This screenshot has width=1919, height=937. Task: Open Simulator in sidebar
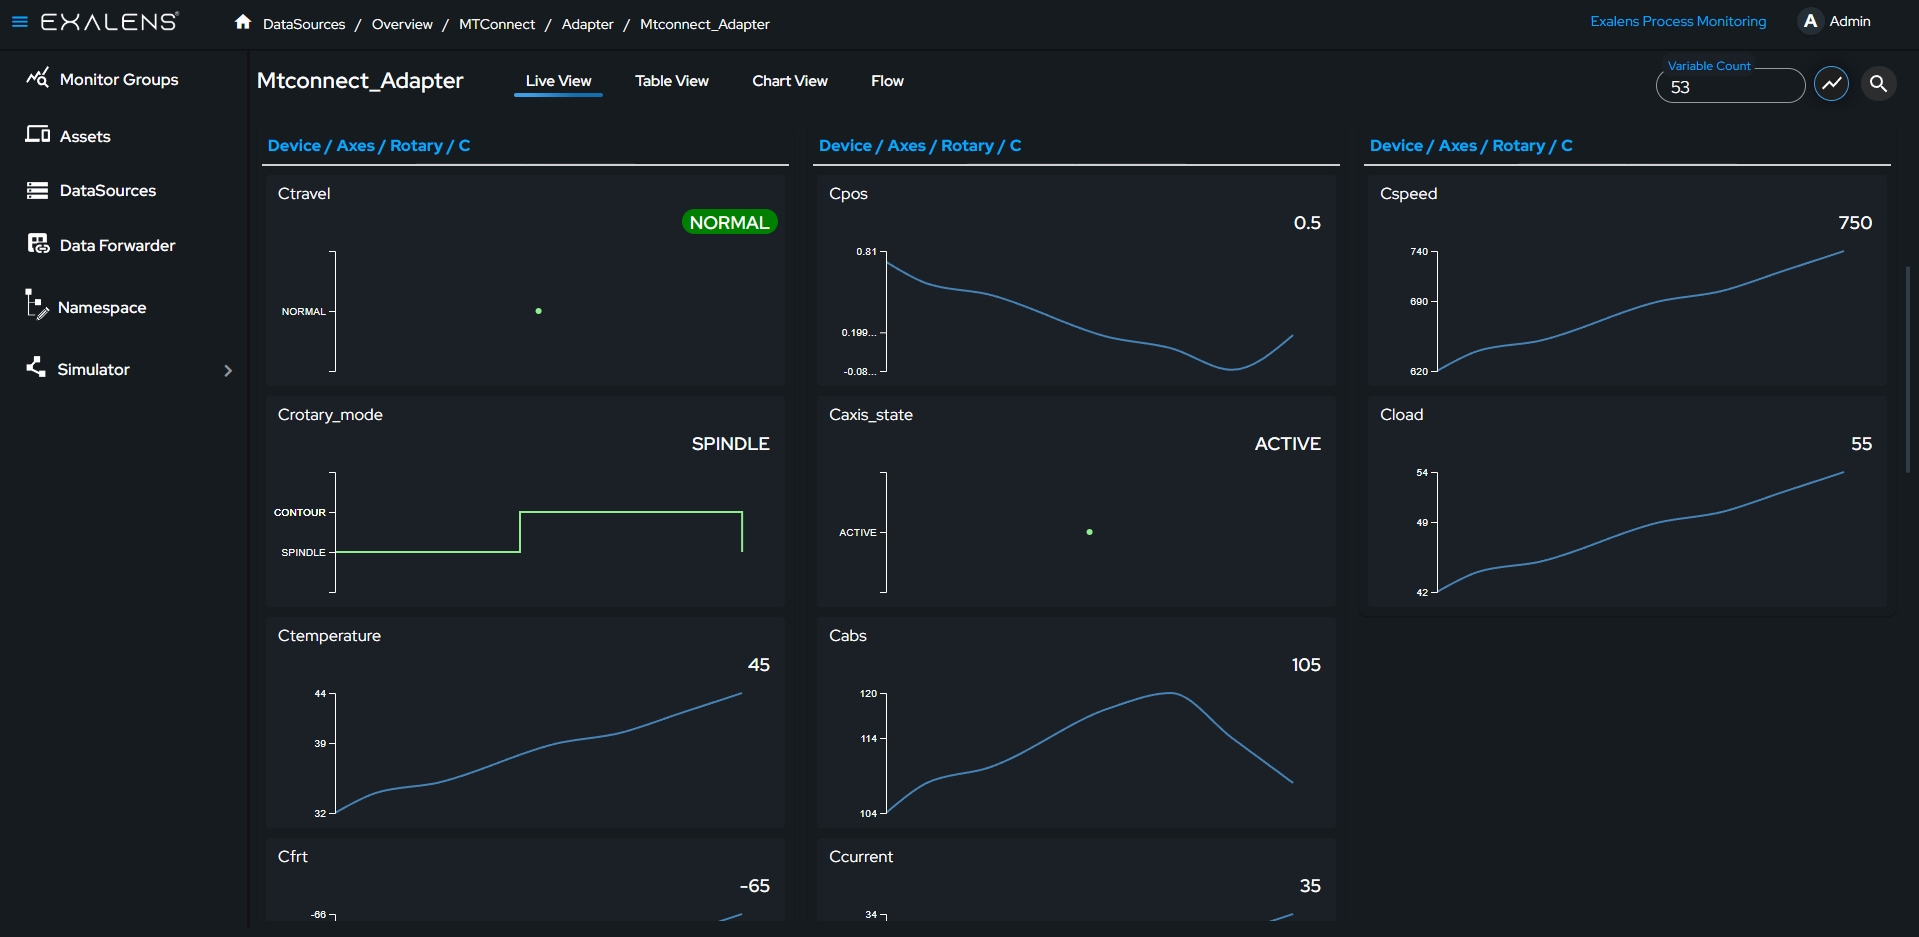pyautogui.click(x=93, y=369)
